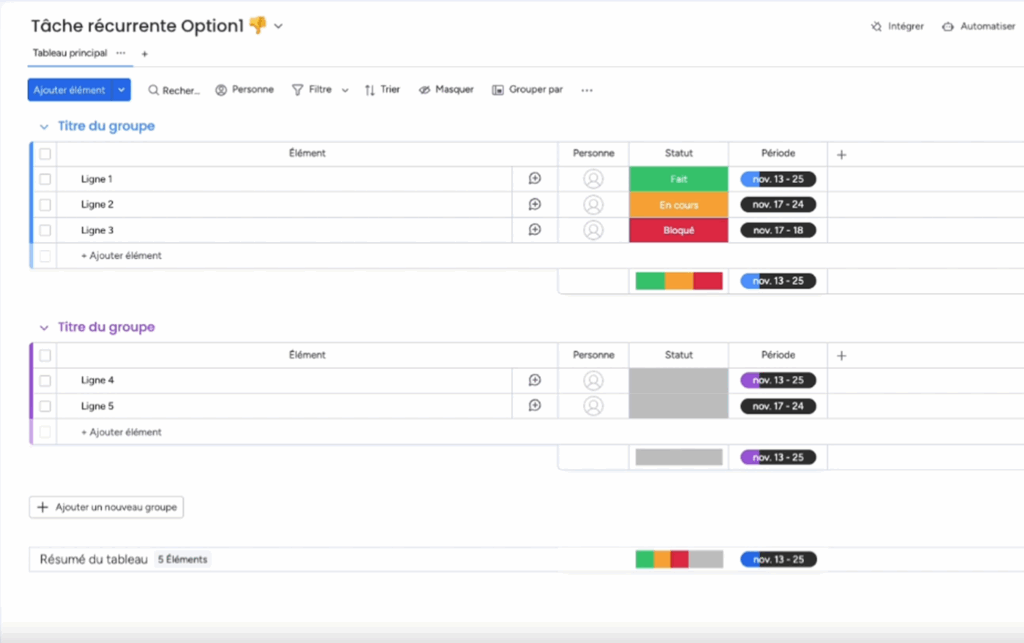The image size is (1024, 643).
Task: Open Tableau principal tab options ellipsis
Action: [x=121, y=53]
